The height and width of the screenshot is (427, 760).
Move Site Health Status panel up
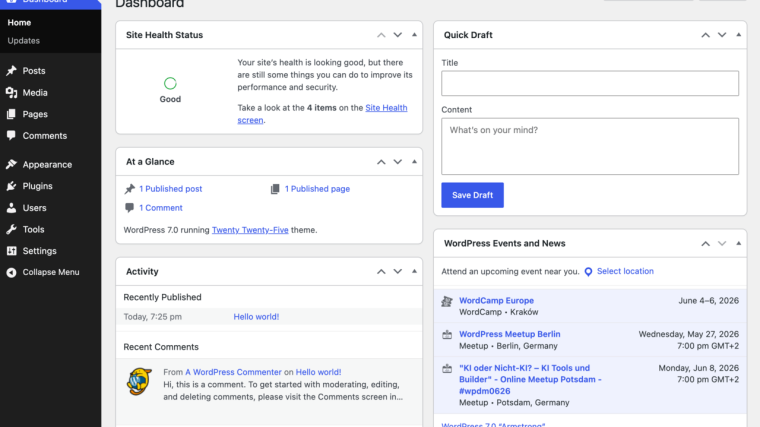point(381,35)
